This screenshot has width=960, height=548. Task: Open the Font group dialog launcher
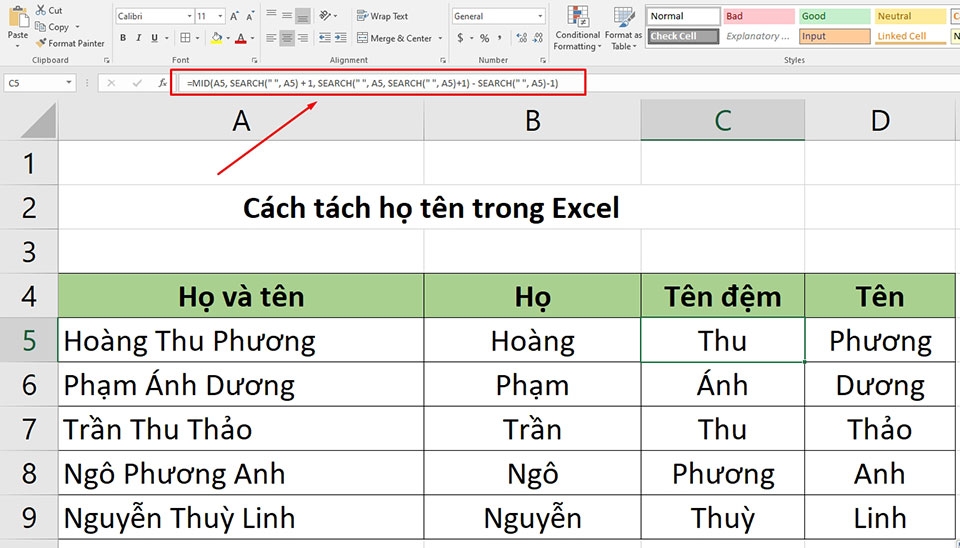(255, 60)
